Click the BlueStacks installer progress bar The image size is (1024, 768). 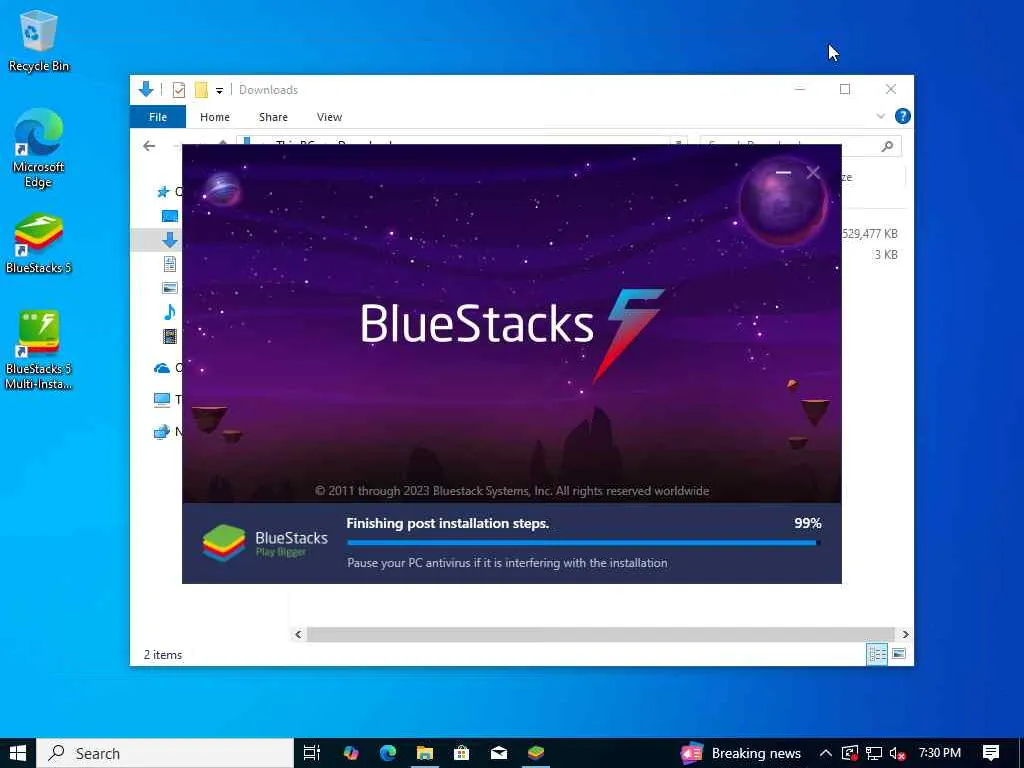(x=583, y=543)
